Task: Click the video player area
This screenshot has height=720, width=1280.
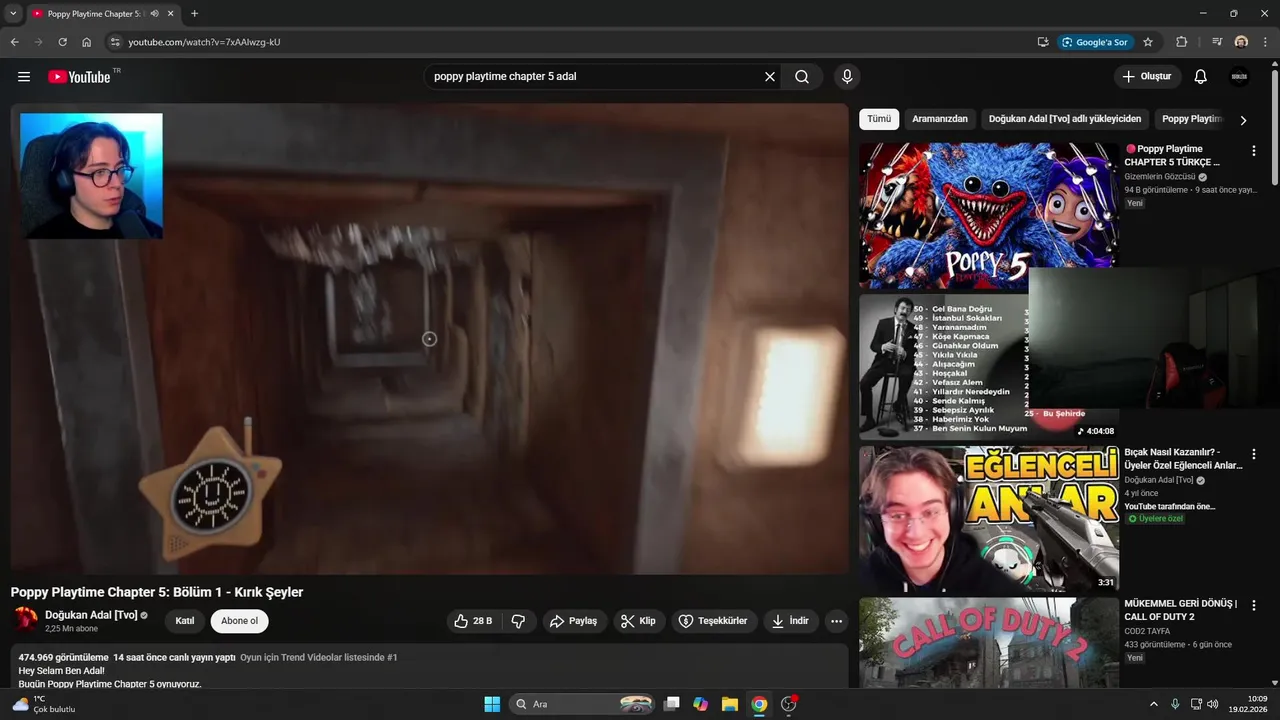Action: point(429,339)
